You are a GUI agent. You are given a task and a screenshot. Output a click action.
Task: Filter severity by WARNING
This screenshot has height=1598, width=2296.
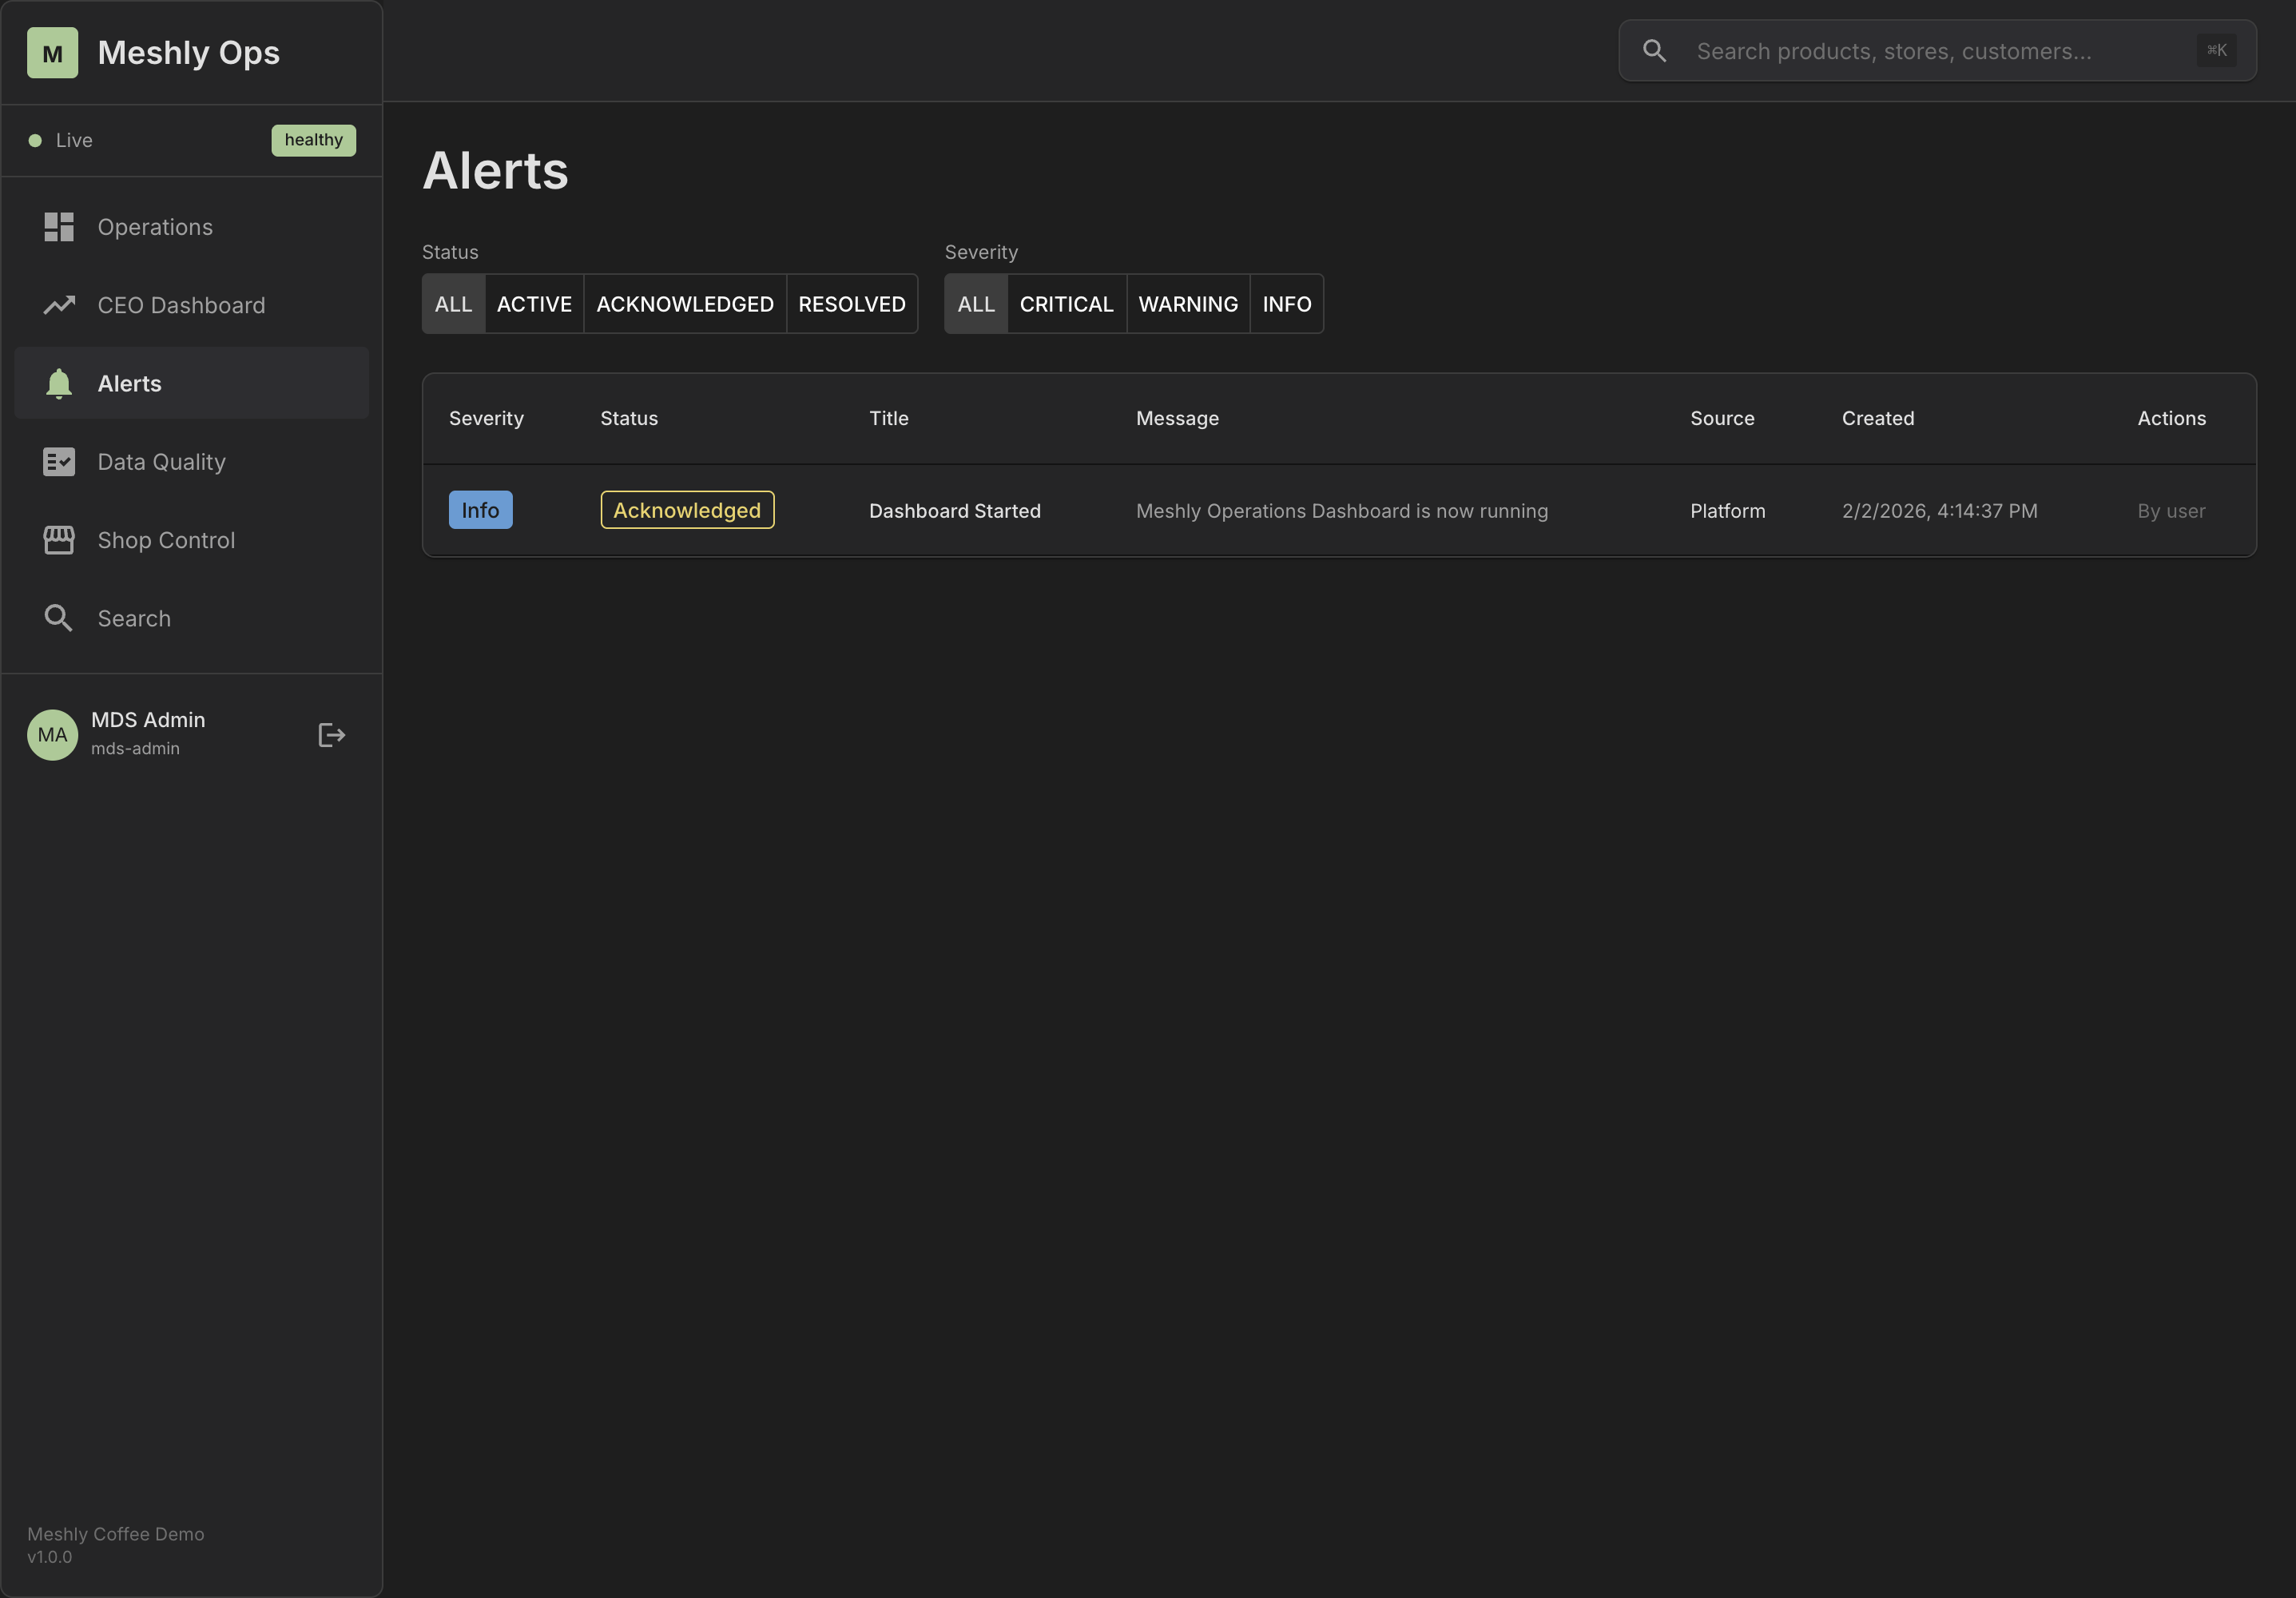(x=1188, y=304)
